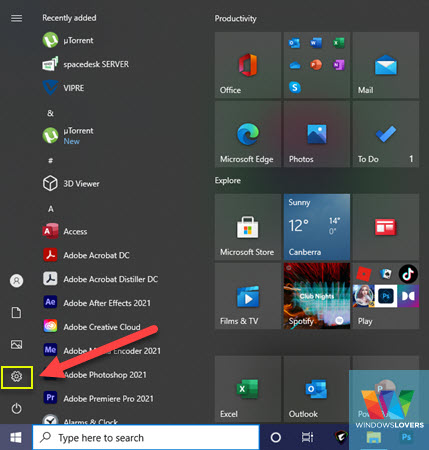Open the To Do tile

click(386, 134)
